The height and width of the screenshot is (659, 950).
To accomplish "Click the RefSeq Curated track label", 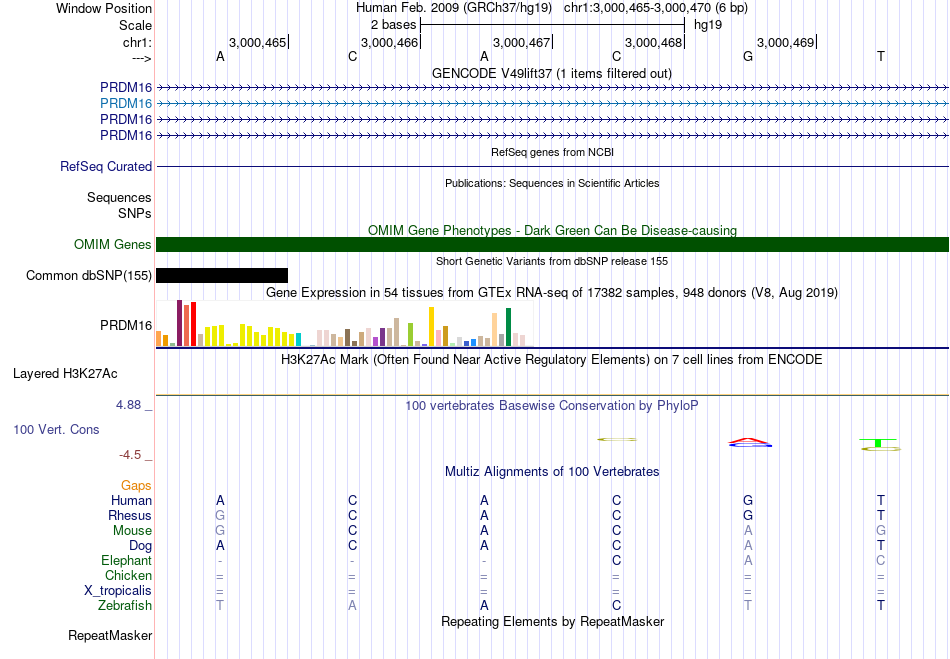I will pyautogui.click(x=106, y=167).
